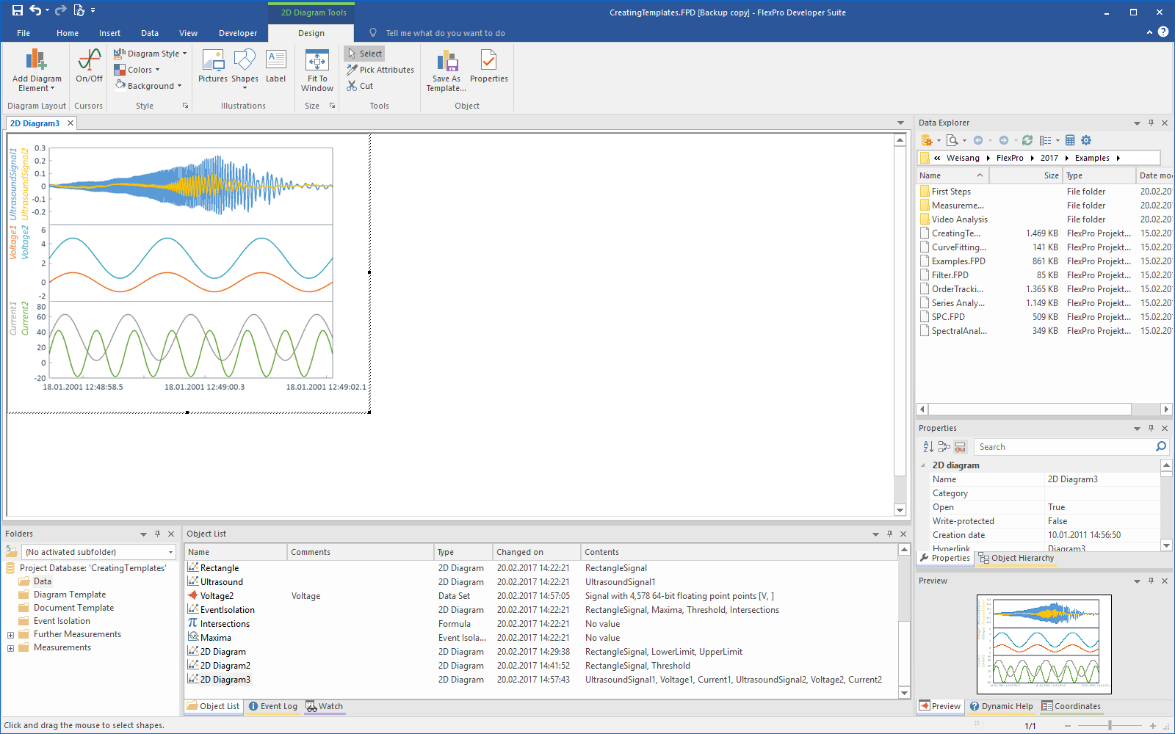Select Examples in Data Explorer path

pos(1090,158)
